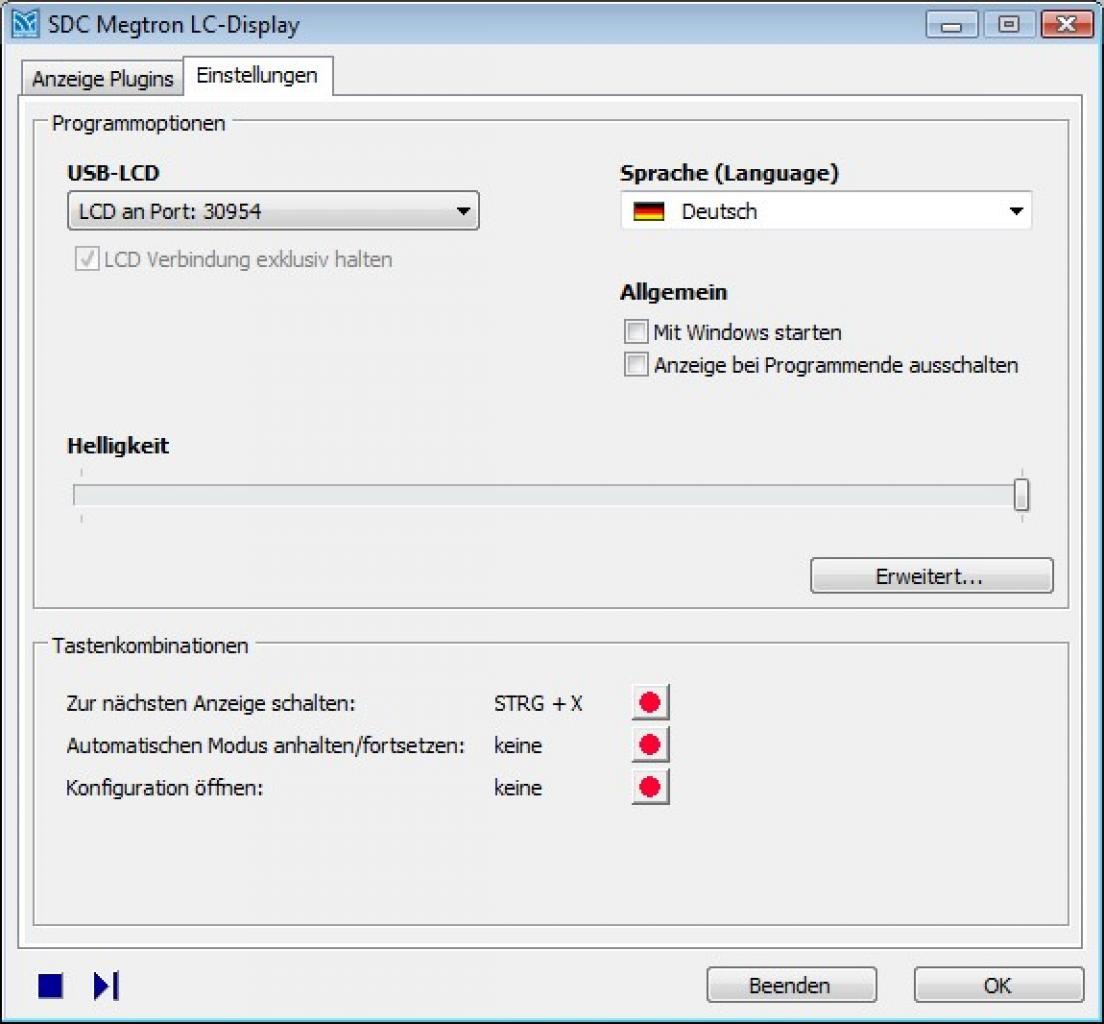Open the USB-LCD port dropdown

[273, 211]
